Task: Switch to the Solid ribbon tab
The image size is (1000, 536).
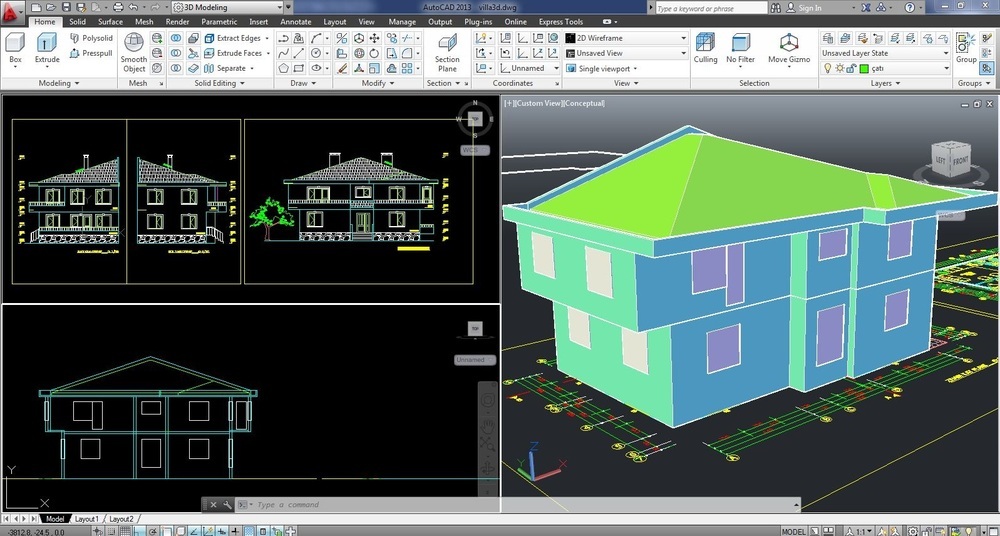Action: [x=78, y=22]
